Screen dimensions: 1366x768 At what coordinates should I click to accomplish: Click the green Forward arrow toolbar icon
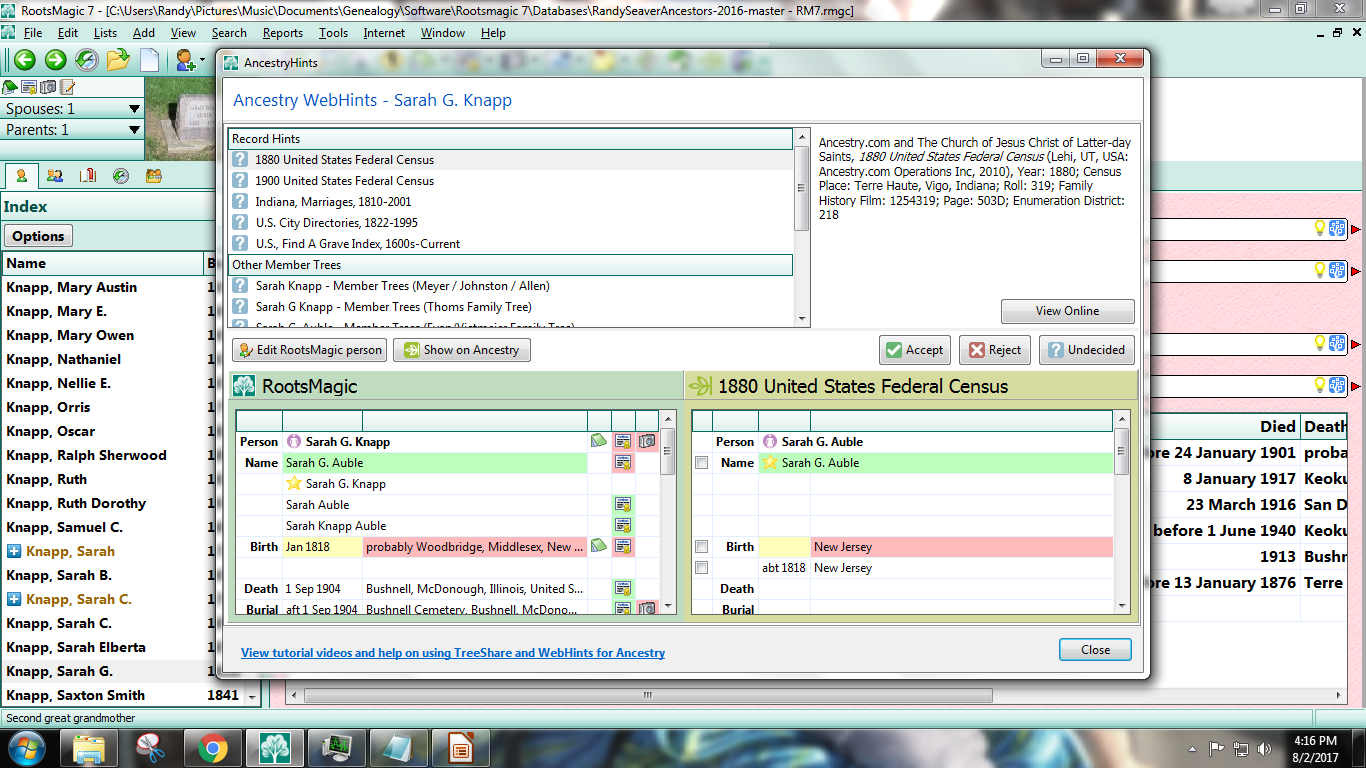pyautogui.click(x=55, y=60)
